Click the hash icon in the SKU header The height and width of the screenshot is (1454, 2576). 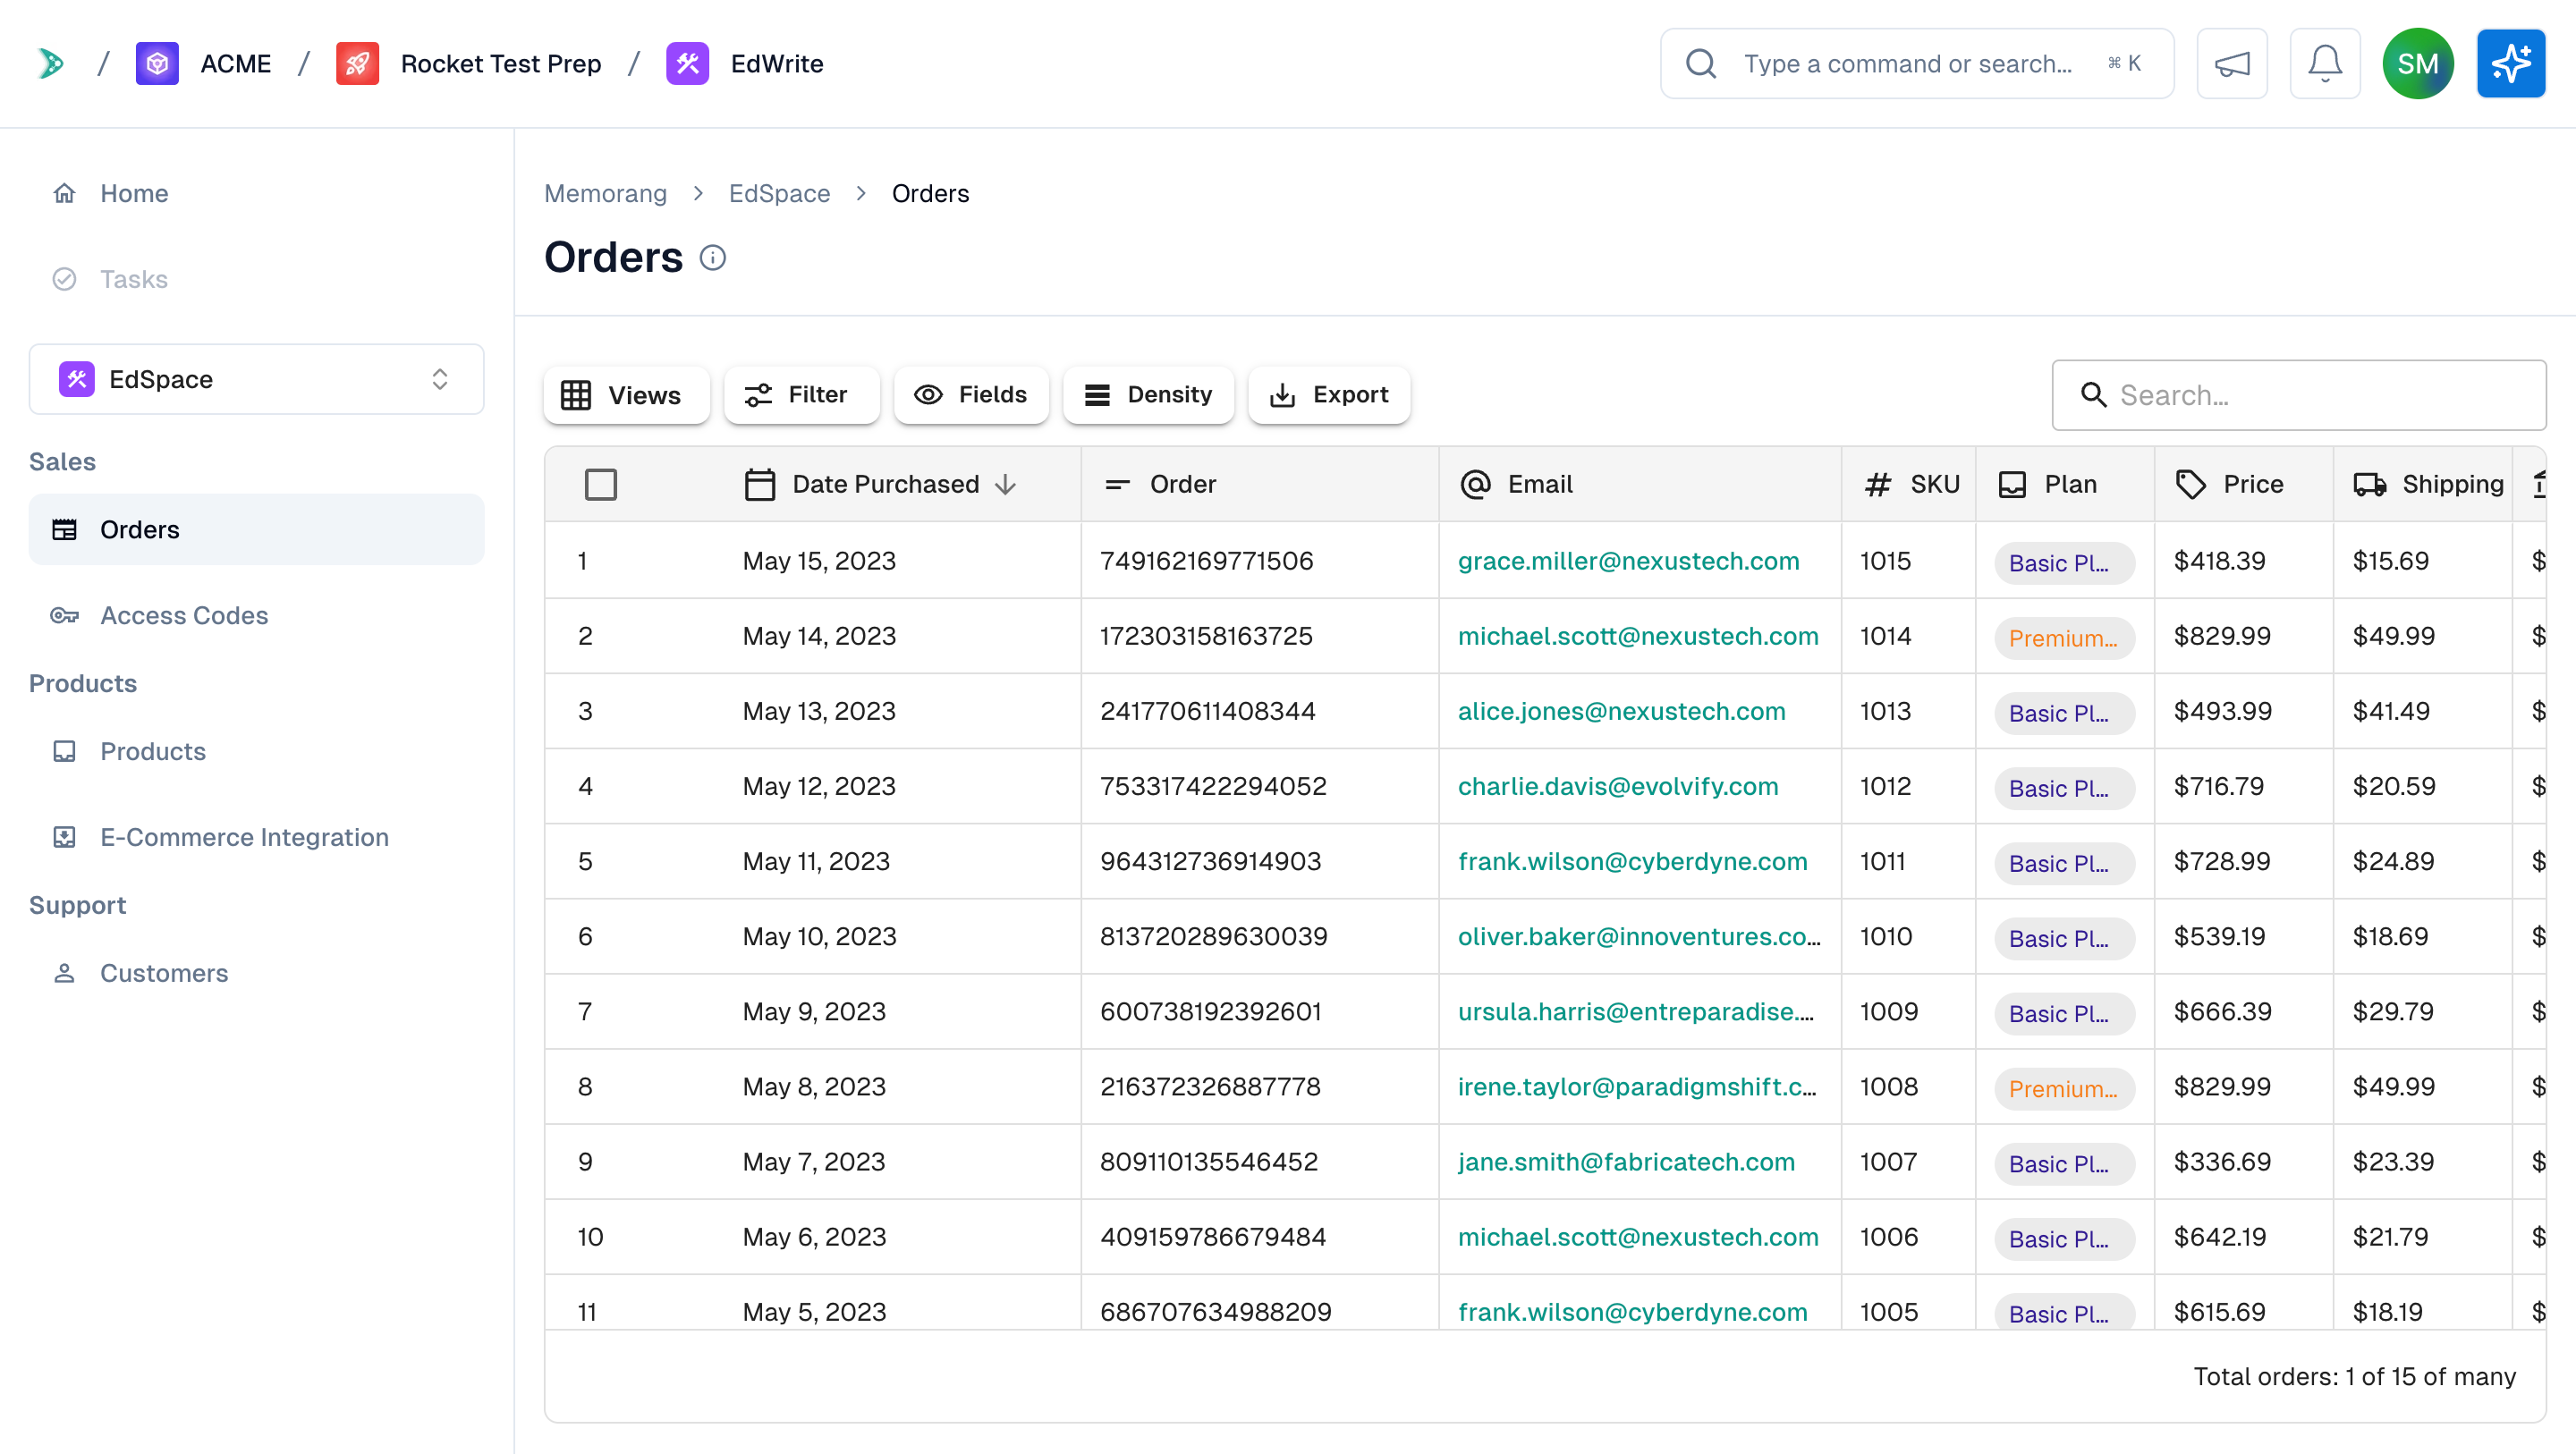1878,484
